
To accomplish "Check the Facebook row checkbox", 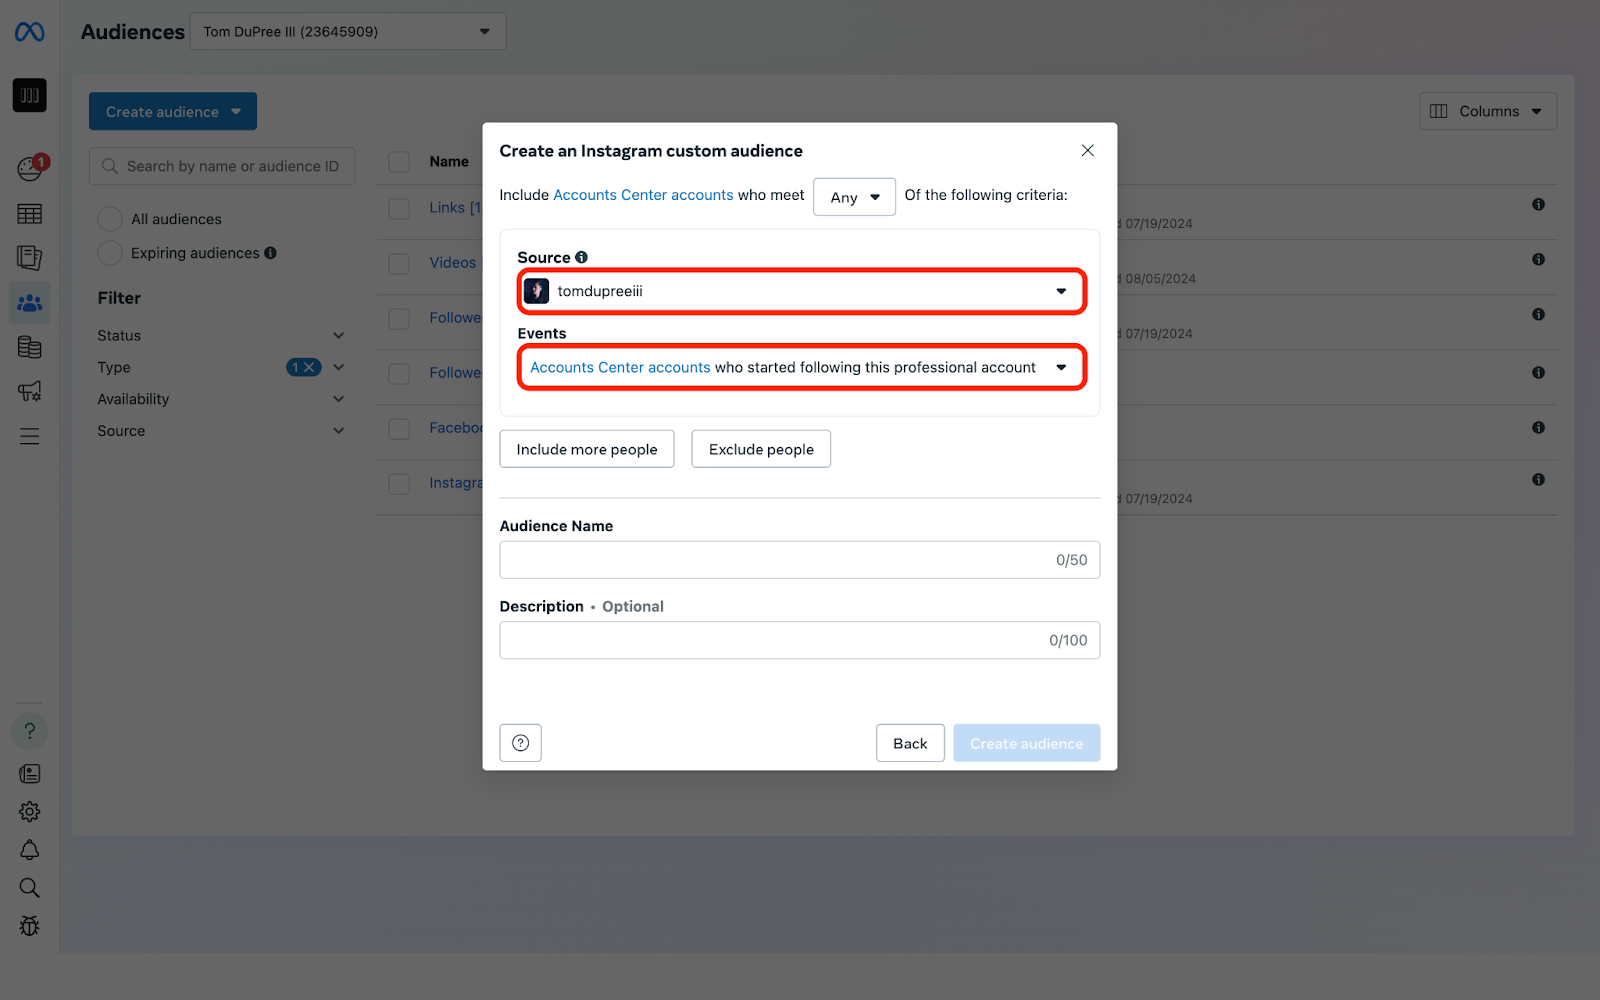I will [399, 428].
